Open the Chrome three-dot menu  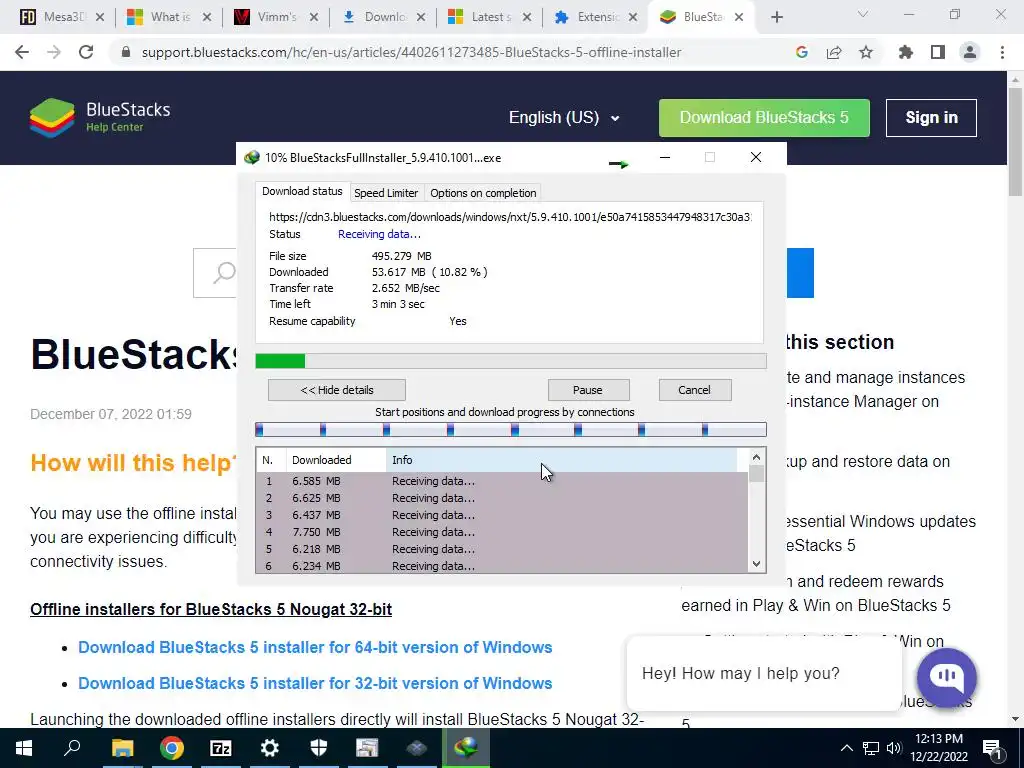(1002, 52)
